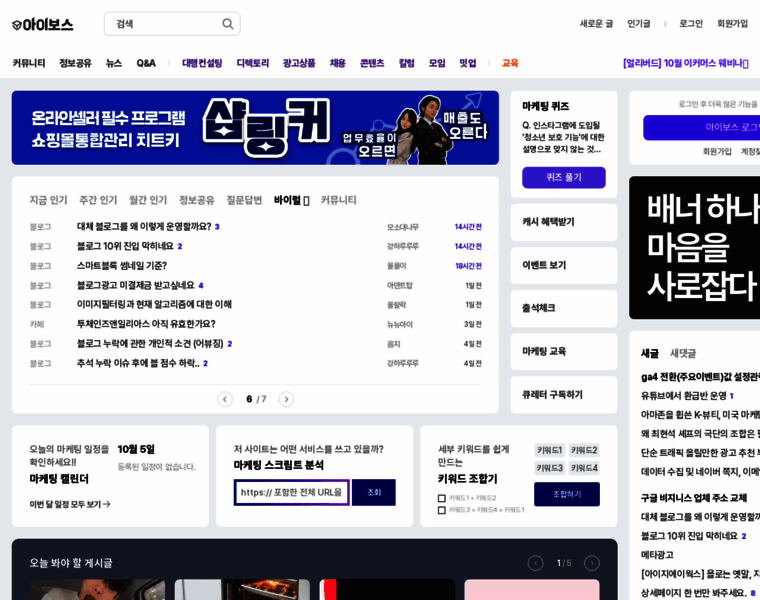The image size is (760, 600).
Task: Switch to the 주간 인기 tab
Action: pyautogui.click(x=98, y=200)
